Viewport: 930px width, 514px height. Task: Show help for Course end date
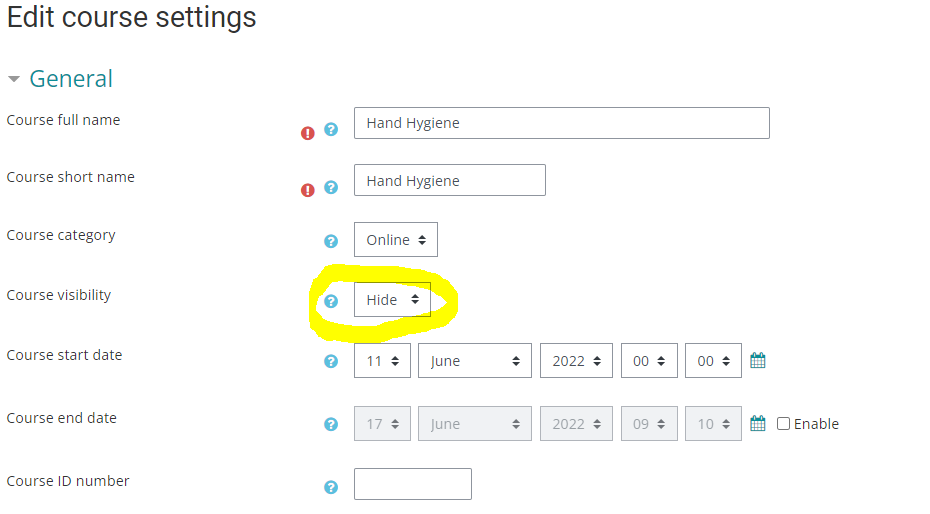pos(331,424)
